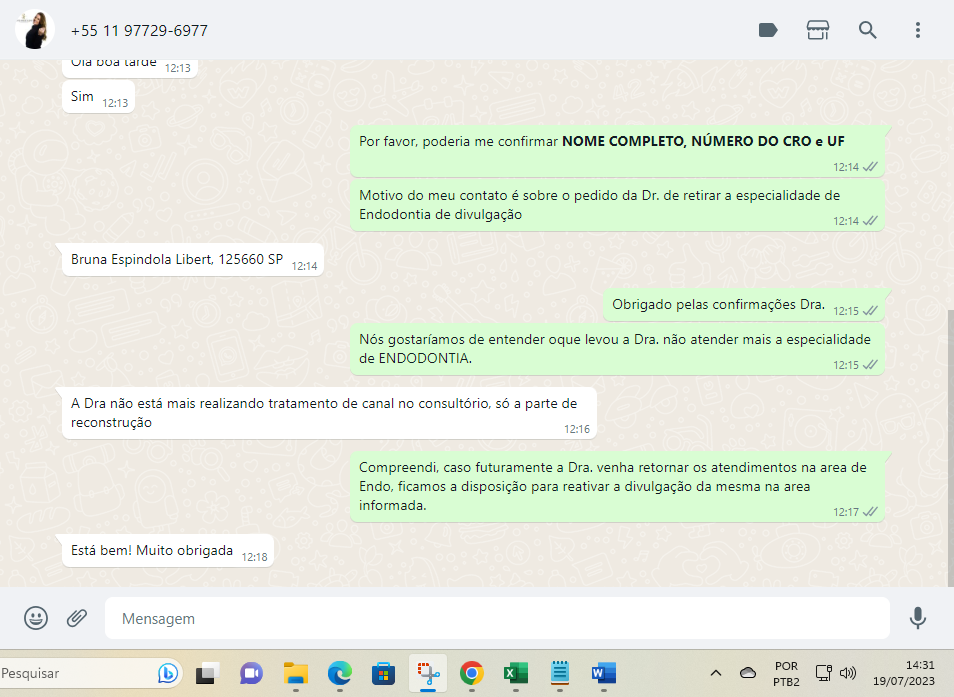The image size is (954, 697).
Task: Open contact info for +55 11 97729-6977
Action: point(139,30)
